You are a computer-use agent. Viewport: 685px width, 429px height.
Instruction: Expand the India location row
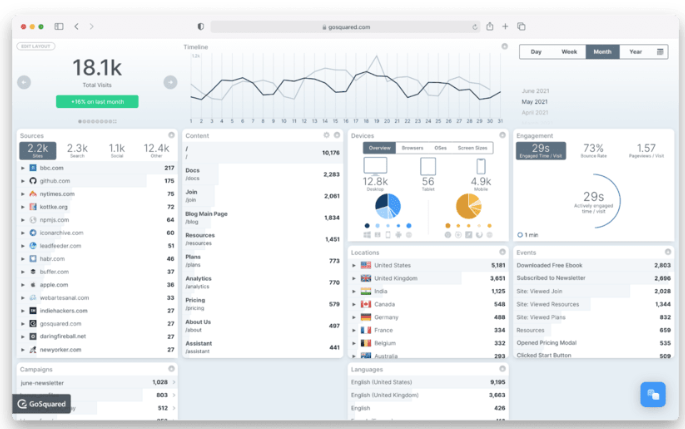tap(354, 291)
